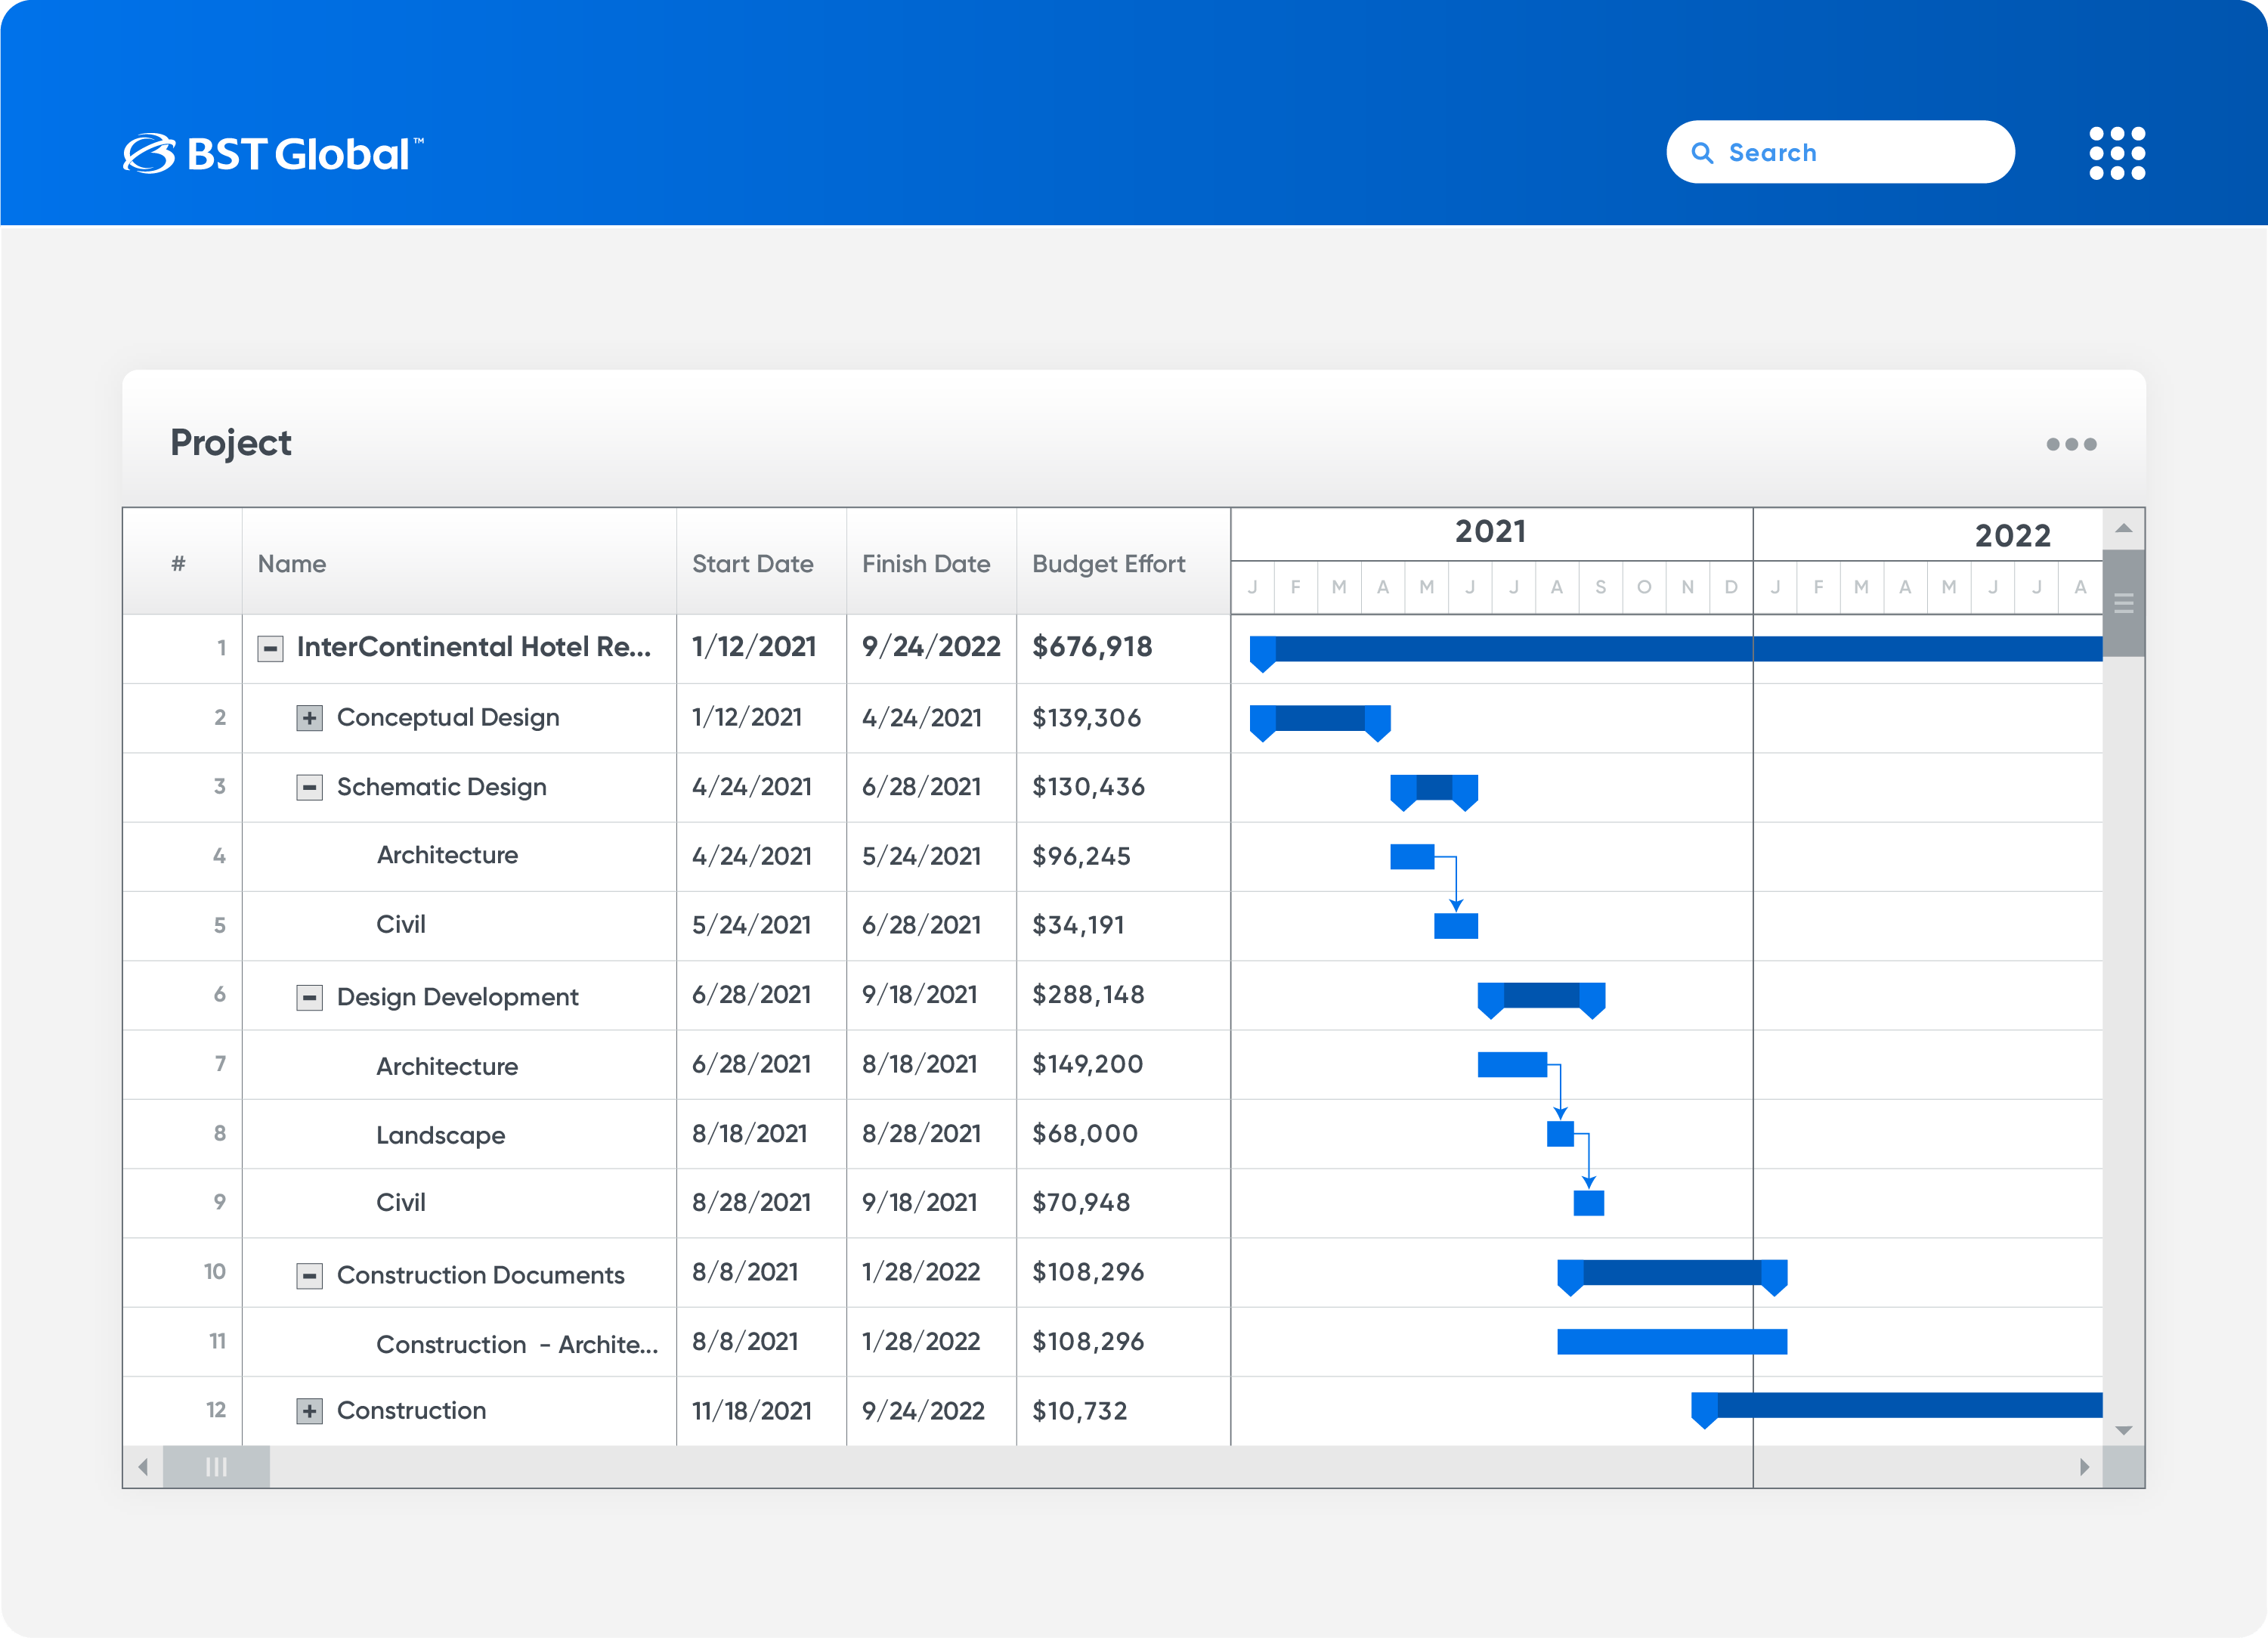The height and width of the screenshot is (1638, 2268).
Task: Click the Construction - Archite... Gantt bar in row 11
Action: pyautogui.click(x=1672, y=1342)
